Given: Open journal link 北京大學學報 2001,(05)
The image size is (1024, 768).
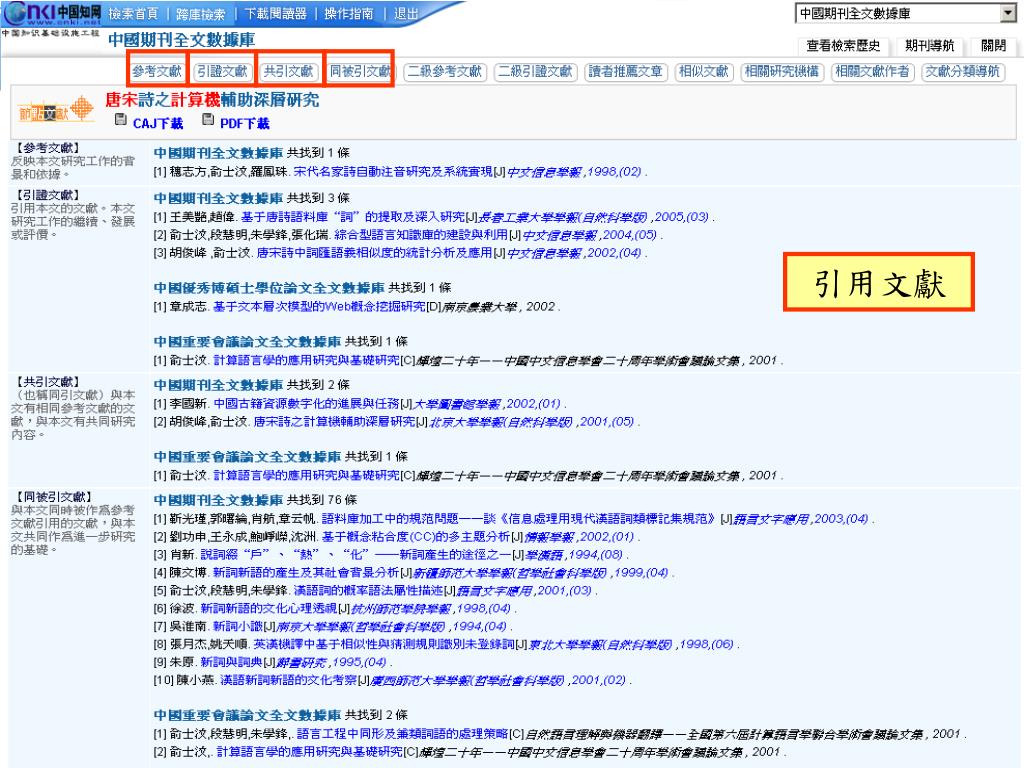Looking at the screenshot, I should click(x=532, y=422).
